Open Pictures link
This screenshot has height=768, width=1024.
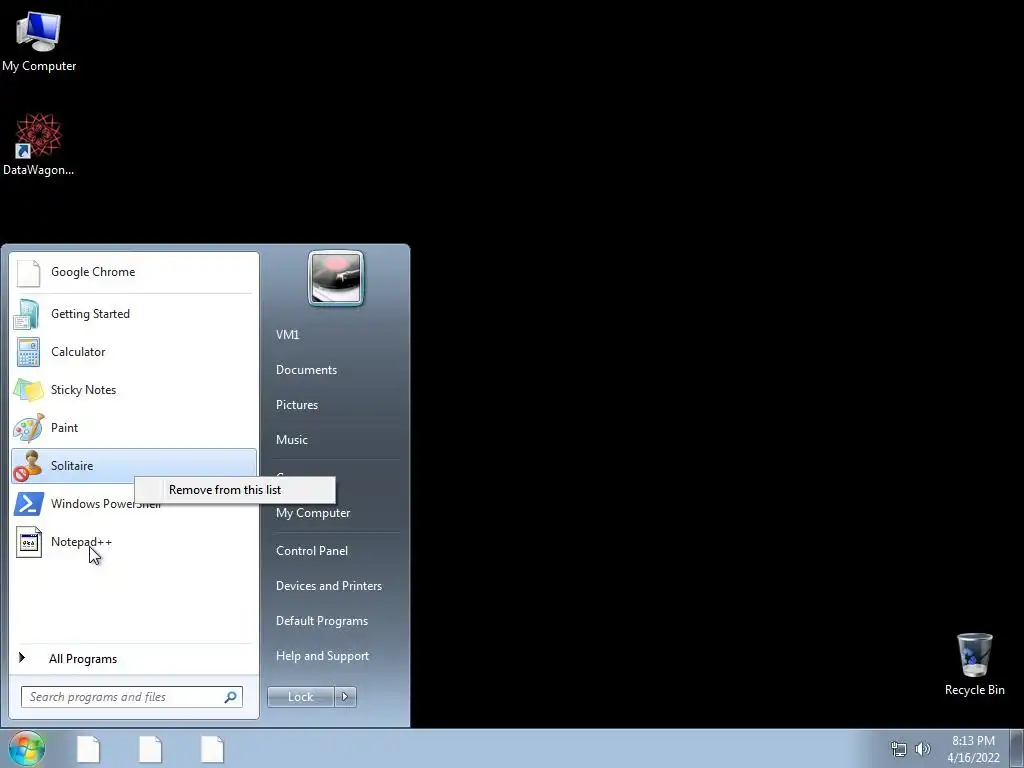(297, 405)
